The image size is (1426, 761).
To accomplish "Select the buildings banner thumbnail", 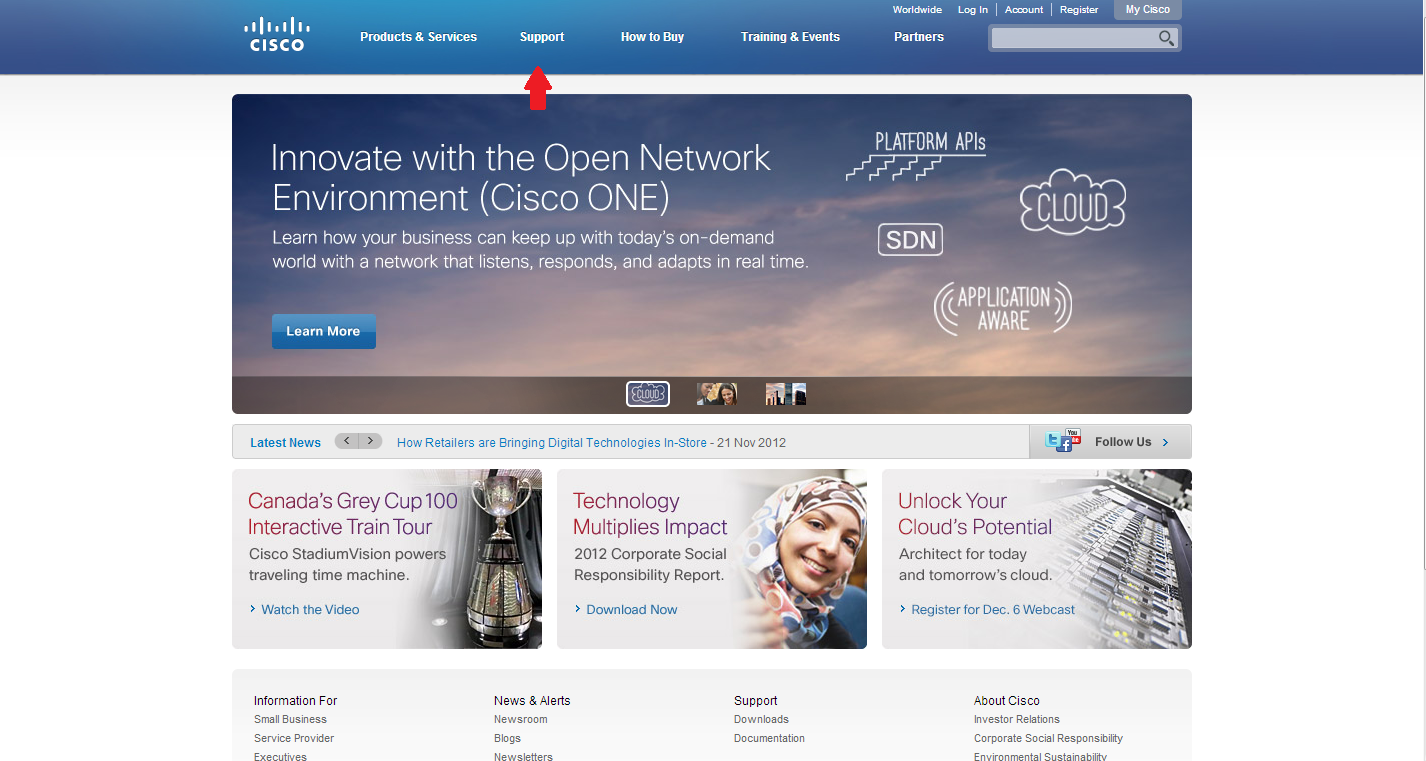I will click(786, 394).
